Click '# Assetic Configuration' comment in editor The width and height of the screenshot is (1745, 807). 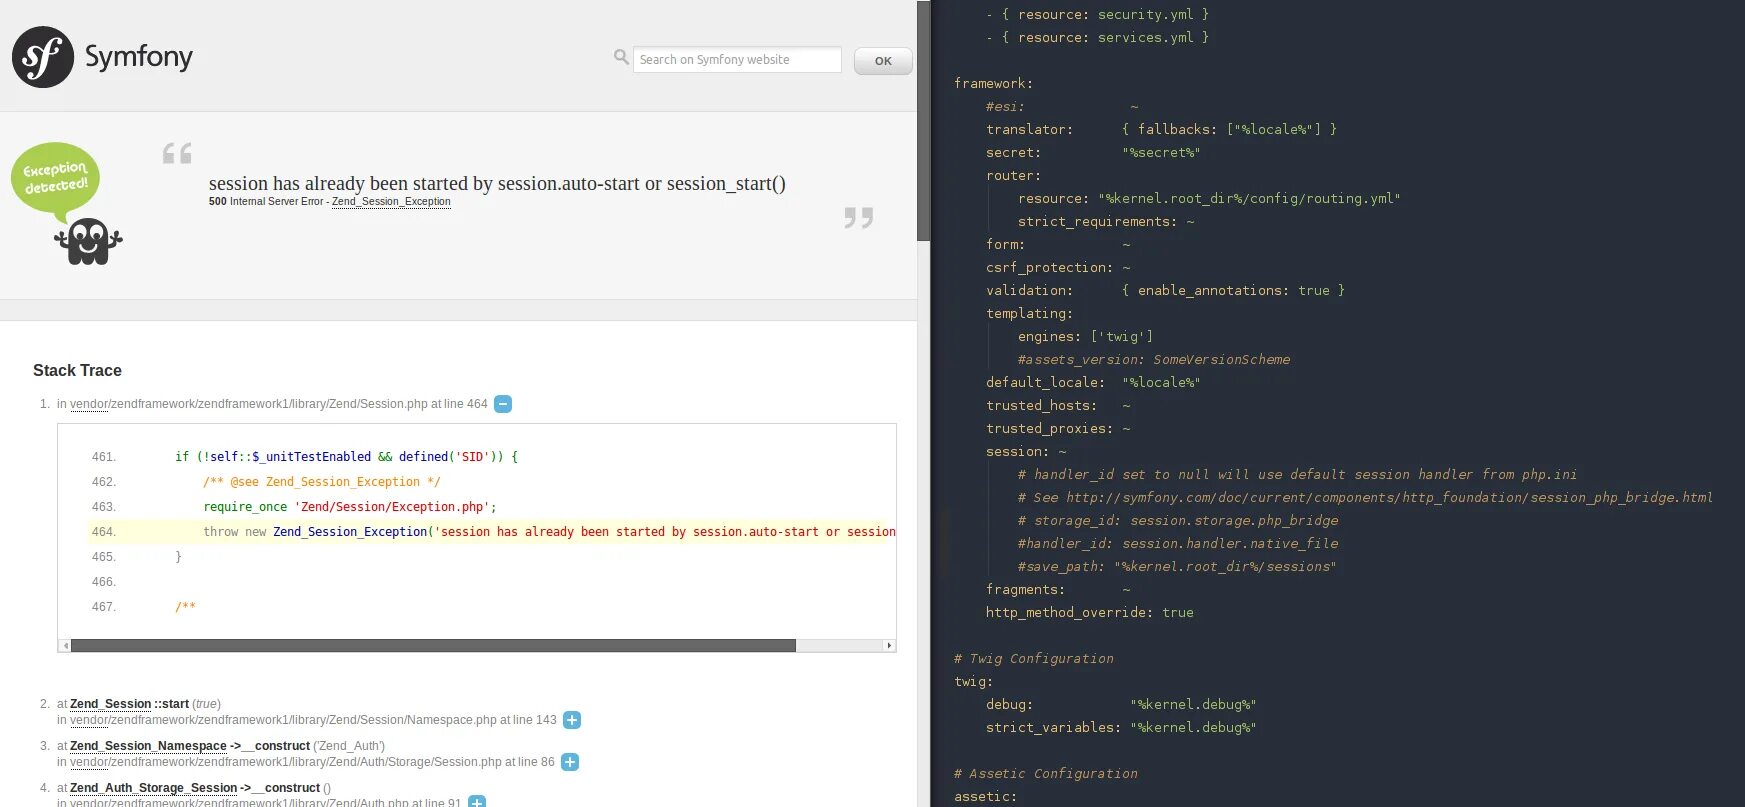point(1045,774)
